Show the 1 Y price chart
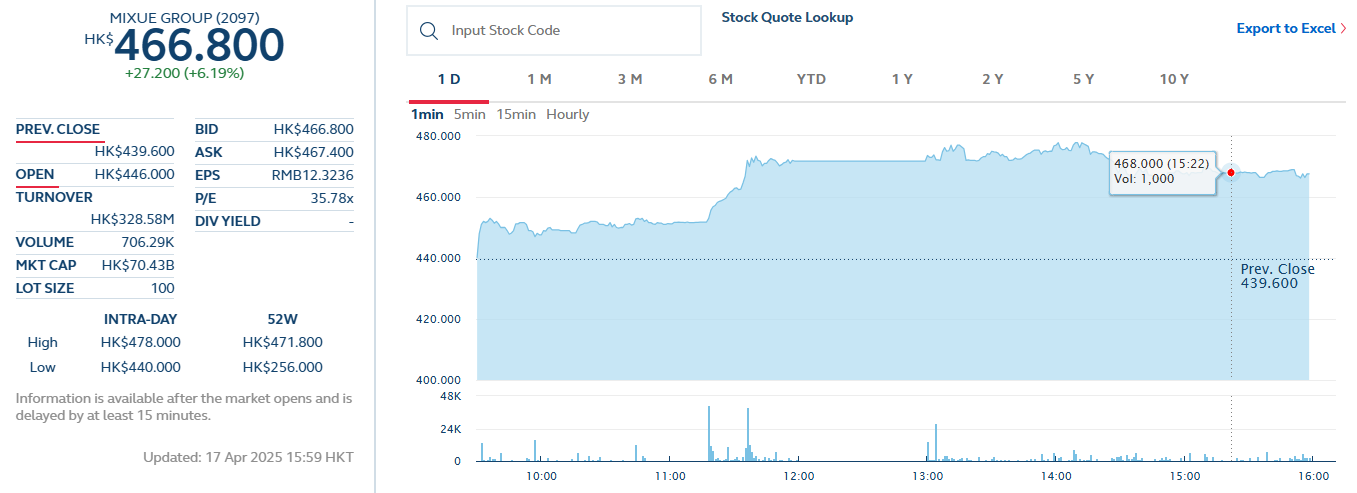The width and height of the screenshot is (1357, 493). tap(902, 79)
